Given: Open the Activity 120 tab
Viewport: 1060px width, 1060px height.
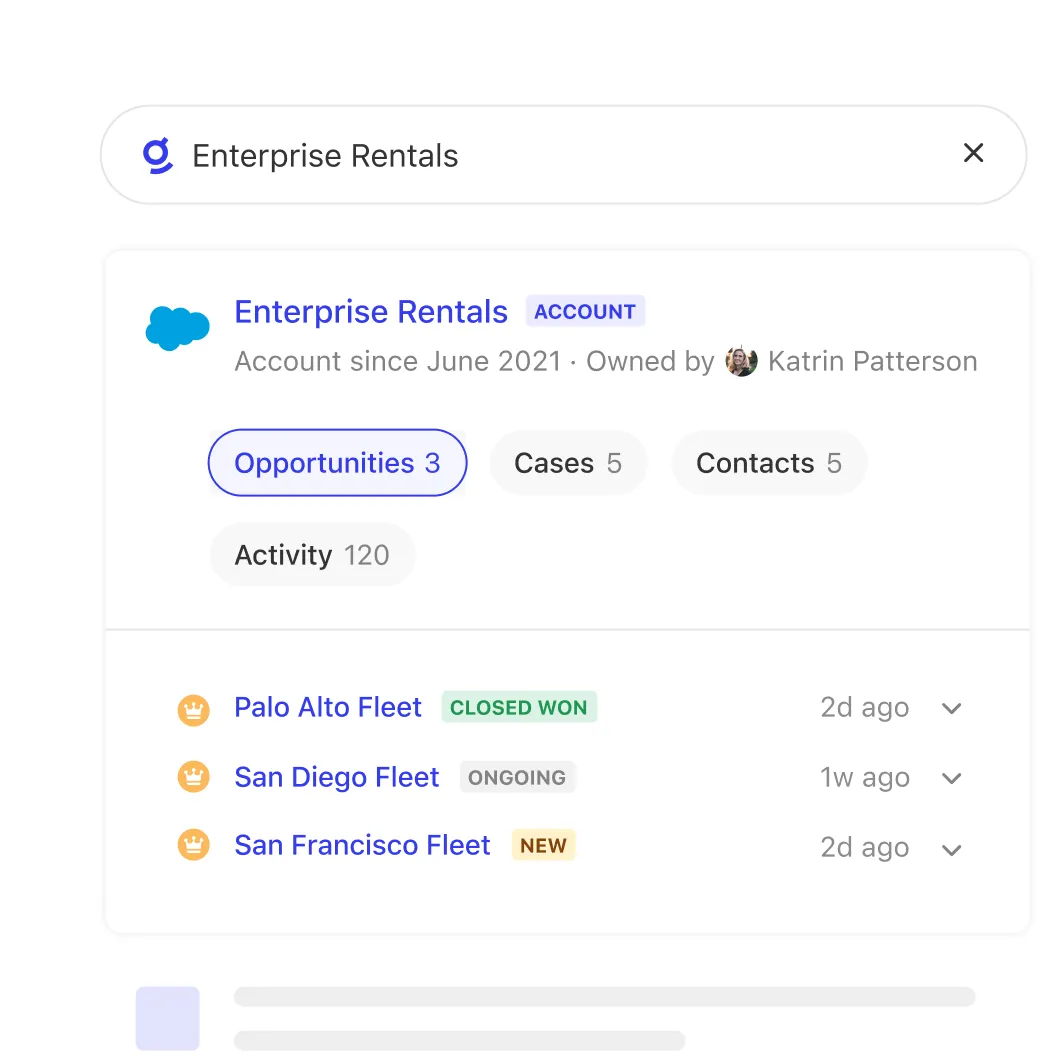Looking at the screenshot, I should pyautogui.click(x=312, y=554).
